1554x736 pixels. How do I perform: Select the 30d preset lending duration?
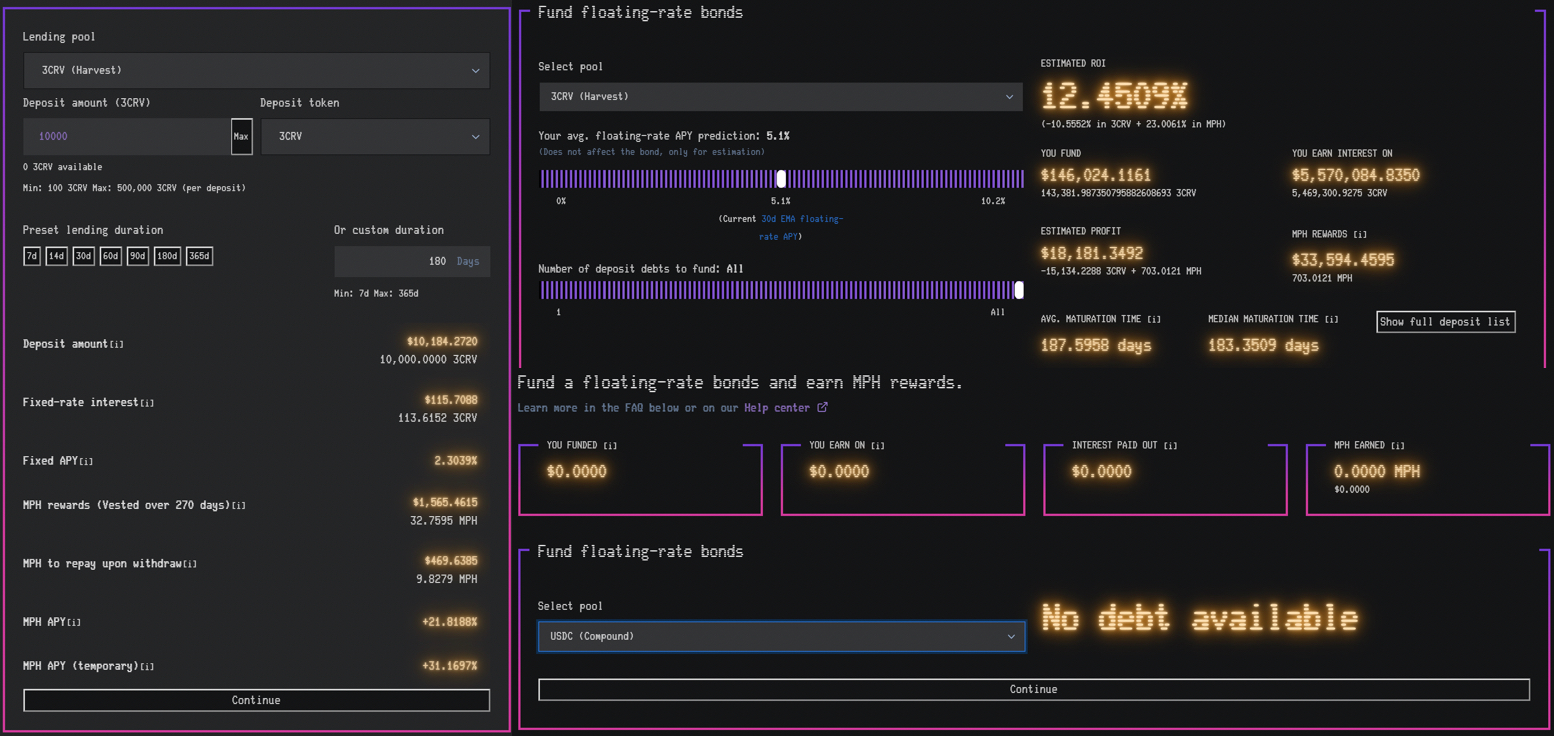84,256
